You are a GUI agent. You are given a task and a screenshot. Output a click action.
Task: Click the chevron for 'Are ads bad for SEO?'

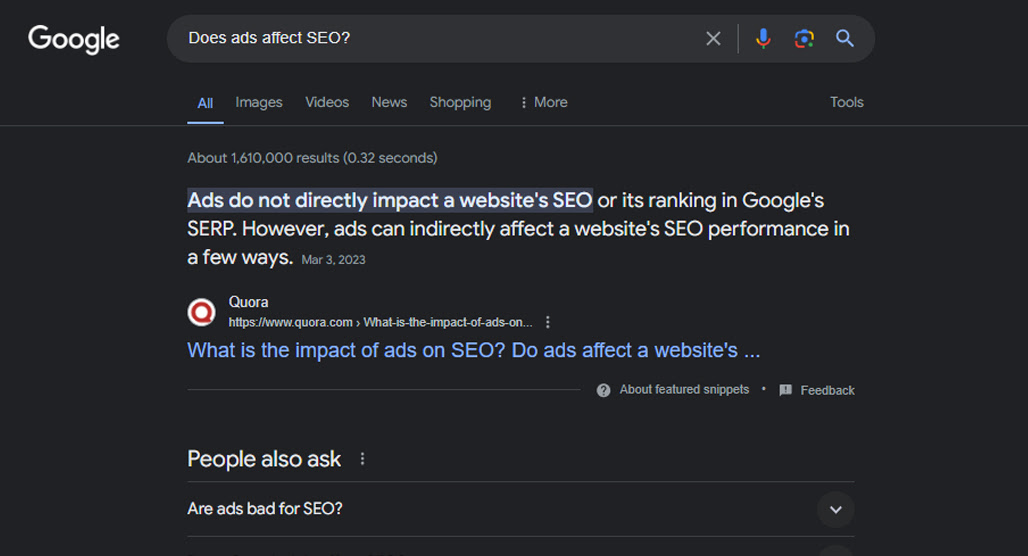coord(835,509)
